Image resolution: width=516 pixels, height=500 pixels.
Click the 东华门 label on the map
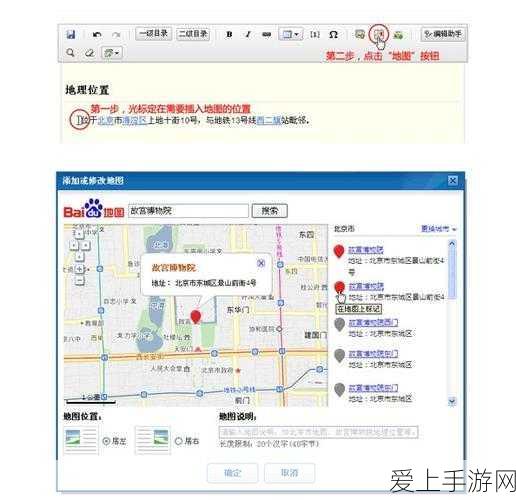(x=238, y=310)
